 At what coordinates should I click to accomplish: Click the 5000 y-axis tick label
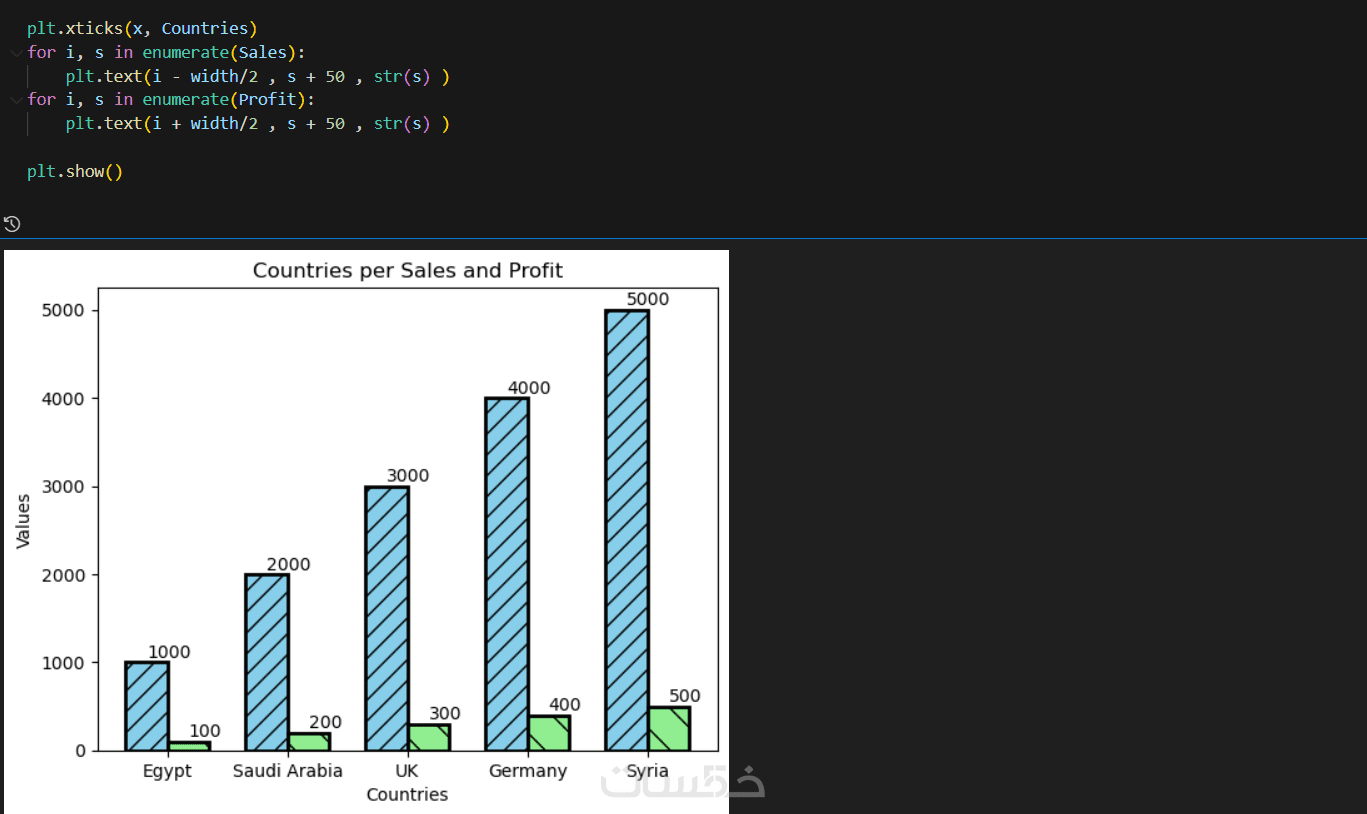pos(62,311)
